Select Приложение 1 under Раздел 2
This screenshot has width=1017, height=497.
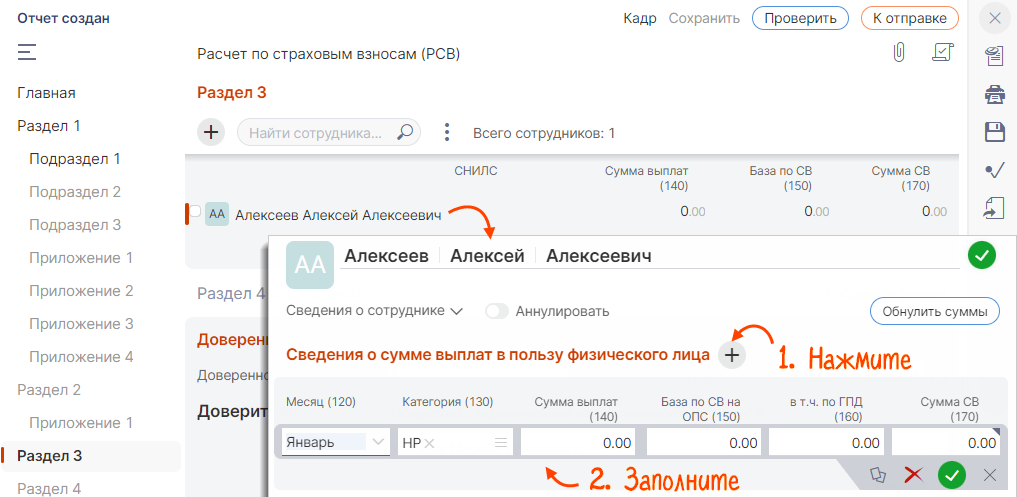(x=81, y=423)
